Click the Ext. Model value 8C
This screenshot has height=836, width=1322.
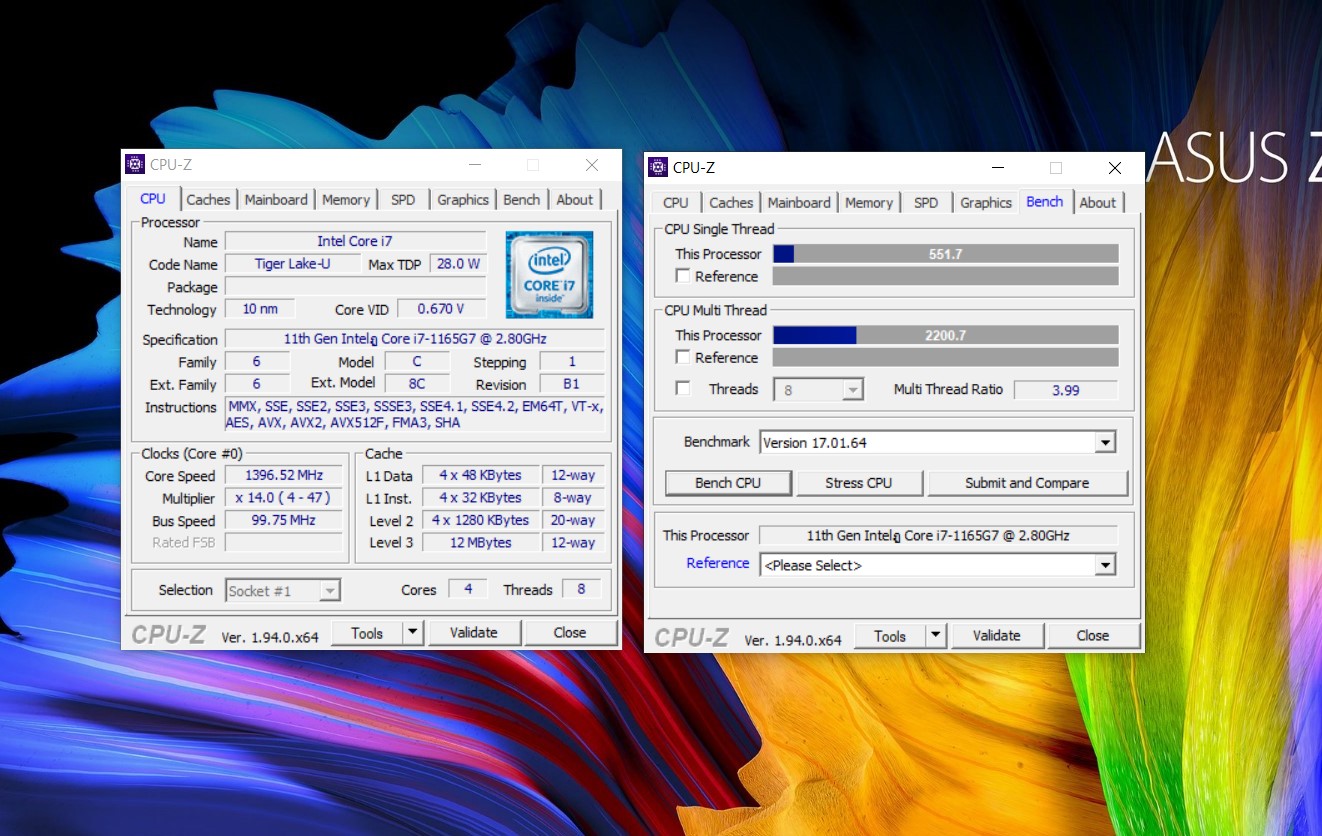[x=417, y=383]
